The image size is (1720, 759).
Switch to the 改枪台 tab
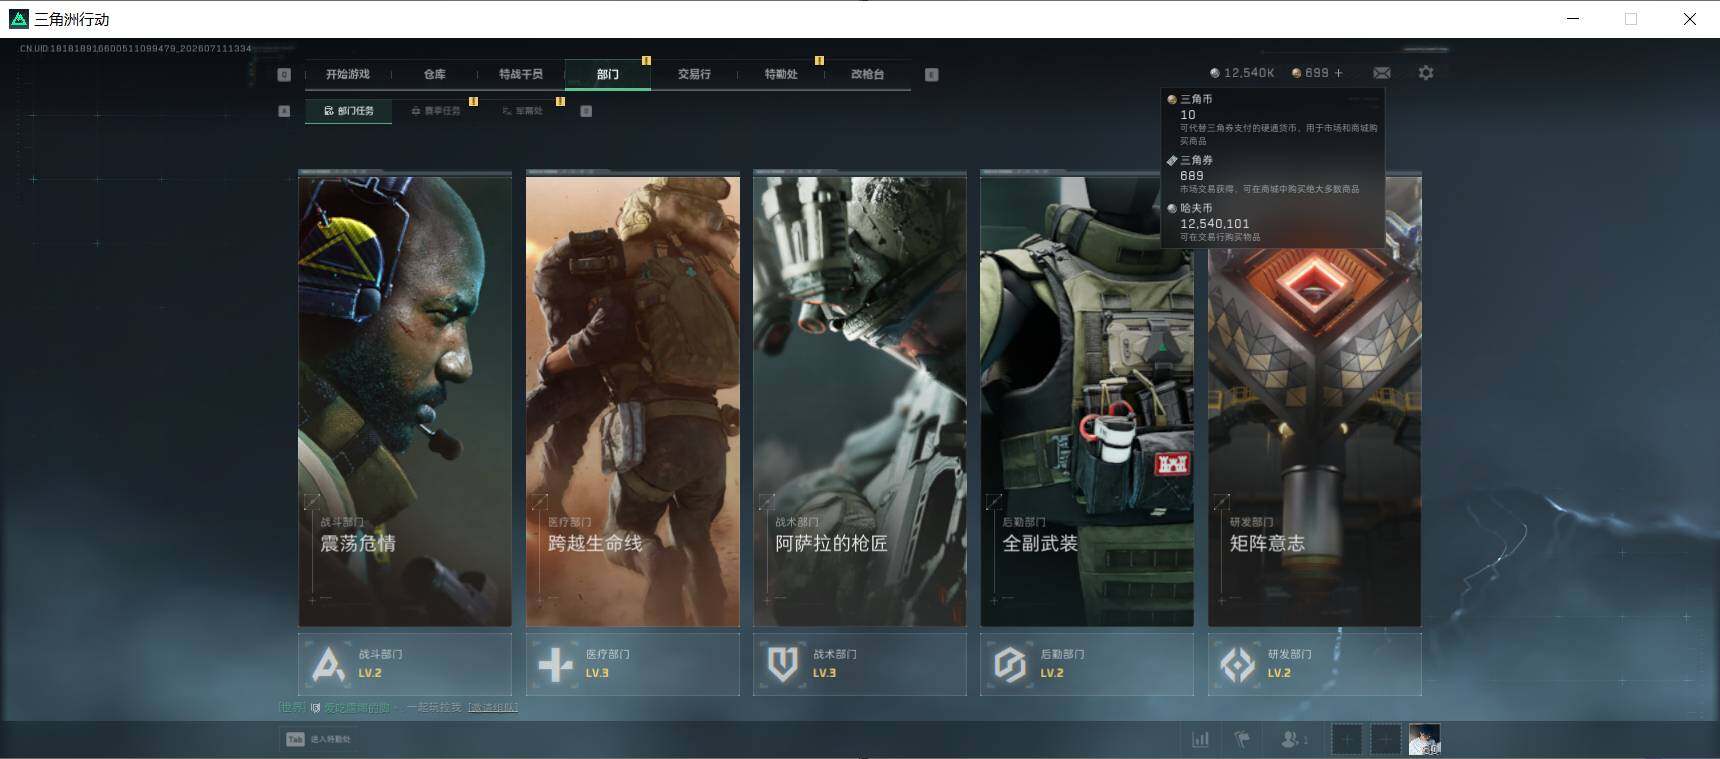(x=867, y=74)
